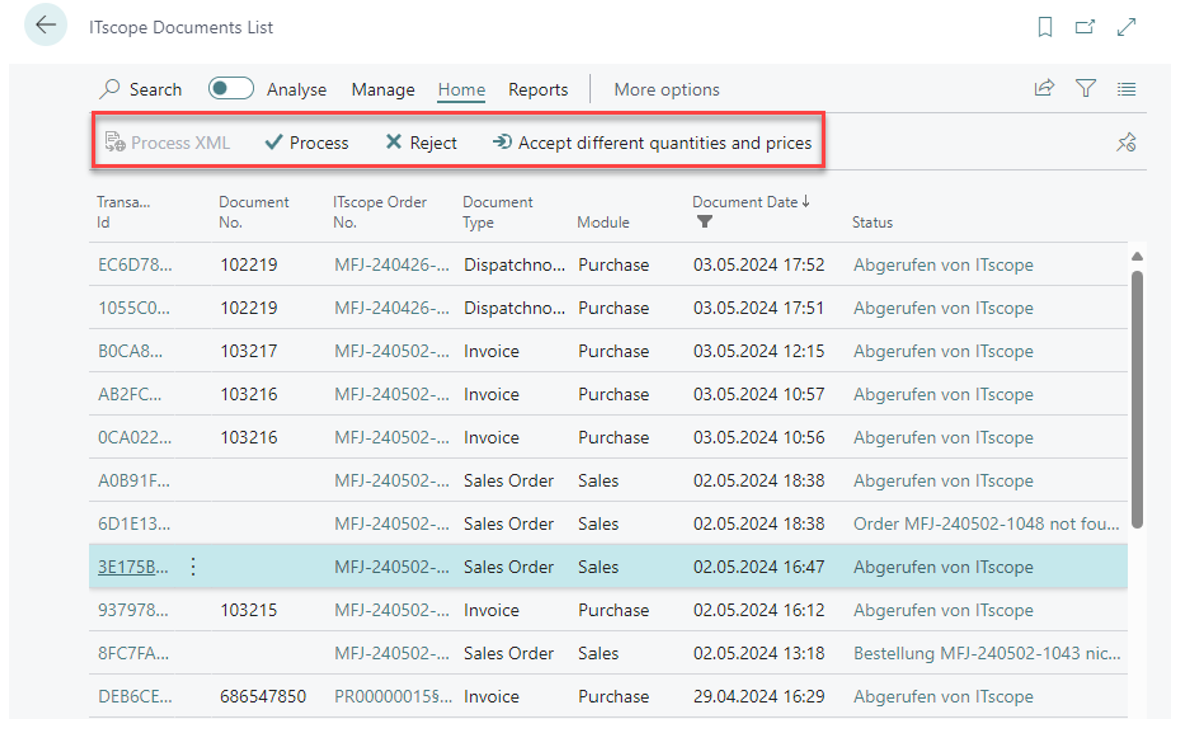Open Search in the action bar

tap(141, 89)
